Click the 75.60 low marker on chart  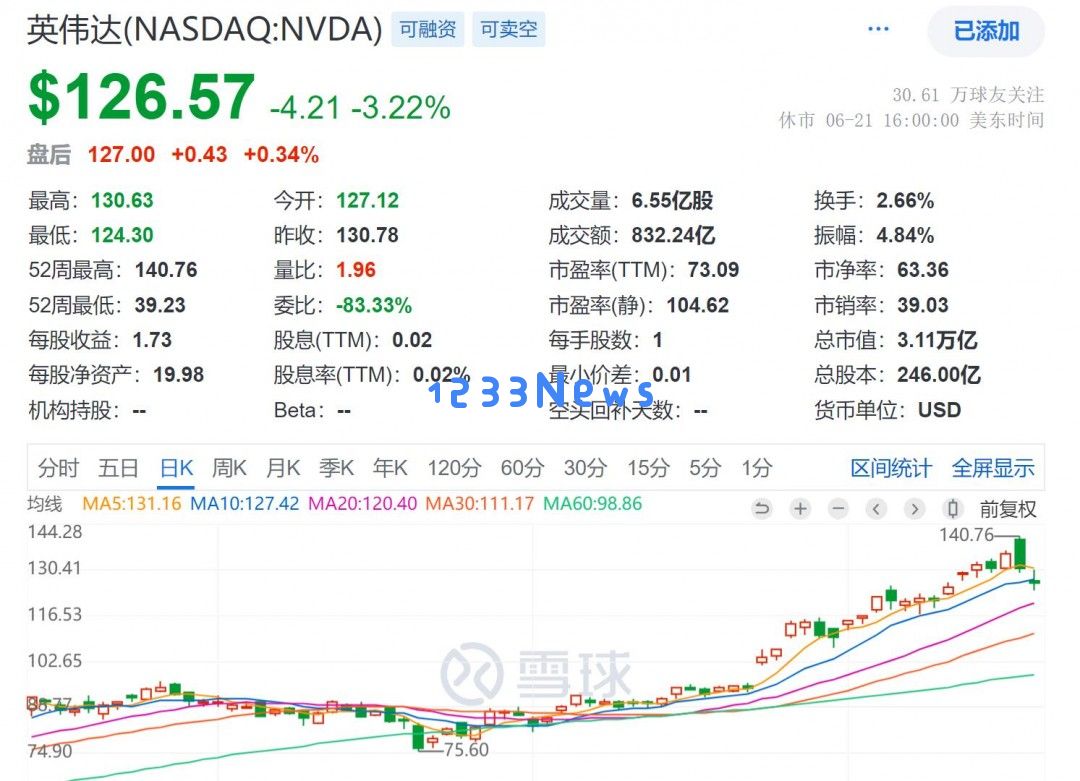(x=466, y=749)
